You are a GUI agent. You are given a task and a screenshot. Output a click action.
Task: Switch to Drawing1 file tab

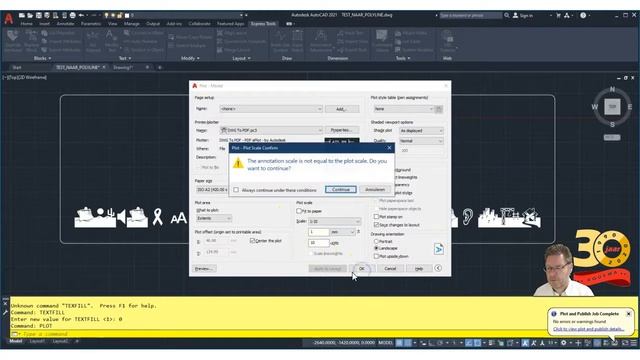click(123, 67)
